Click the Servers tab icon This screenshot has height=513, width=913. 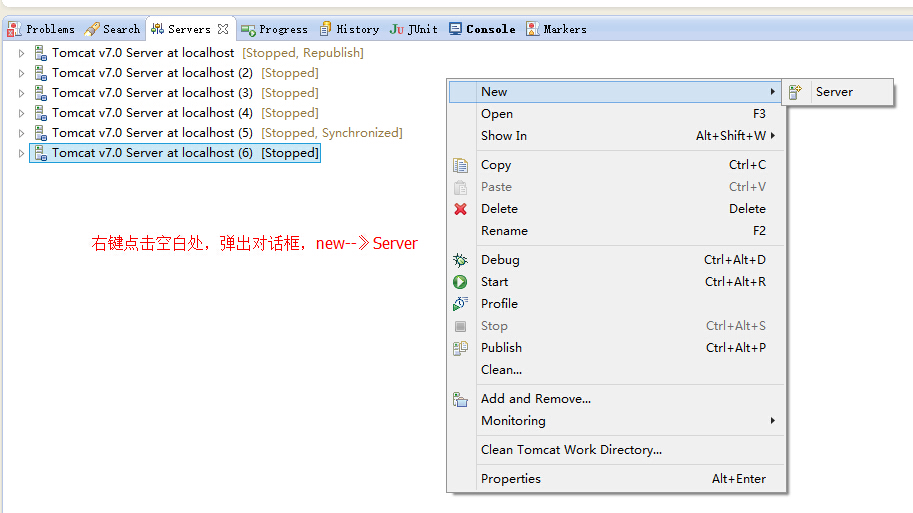[157, 29]
